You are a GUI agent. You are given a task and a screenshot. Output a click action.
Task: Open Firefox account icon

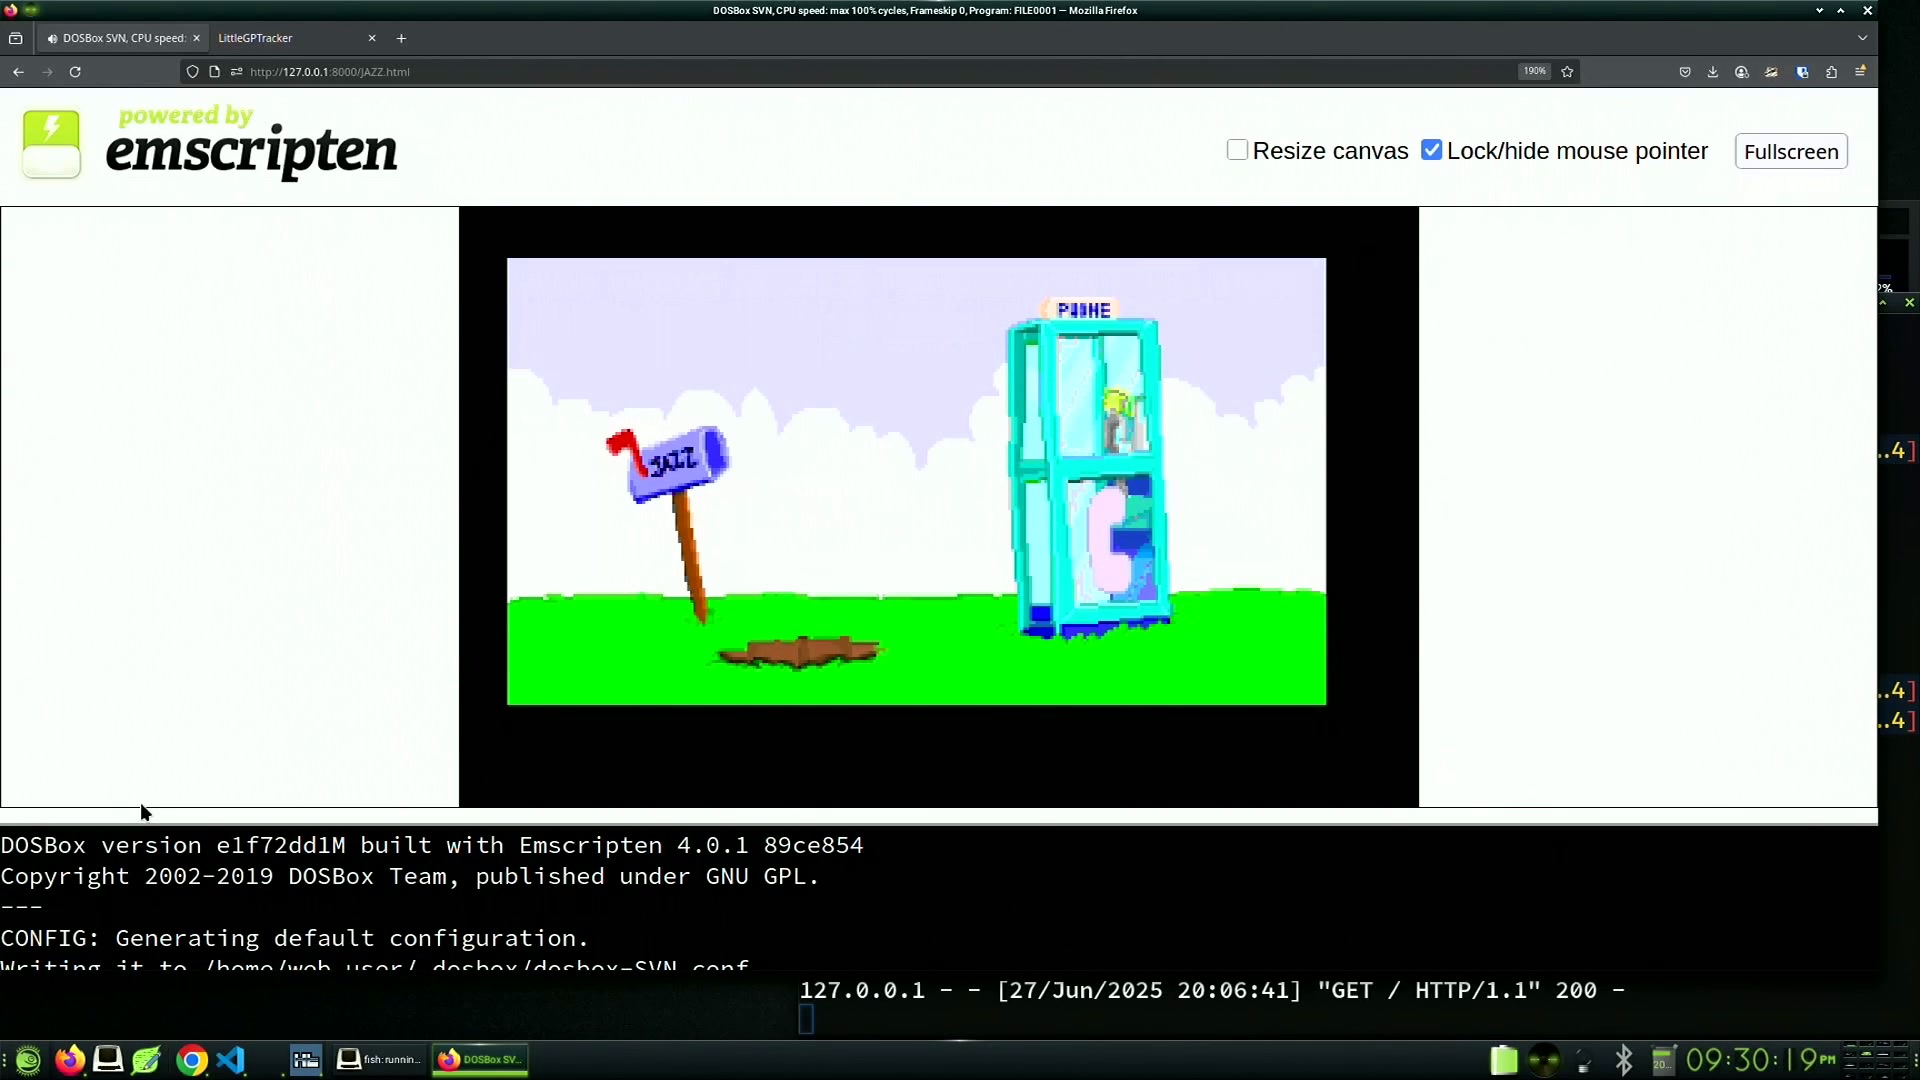(1742, 72)
